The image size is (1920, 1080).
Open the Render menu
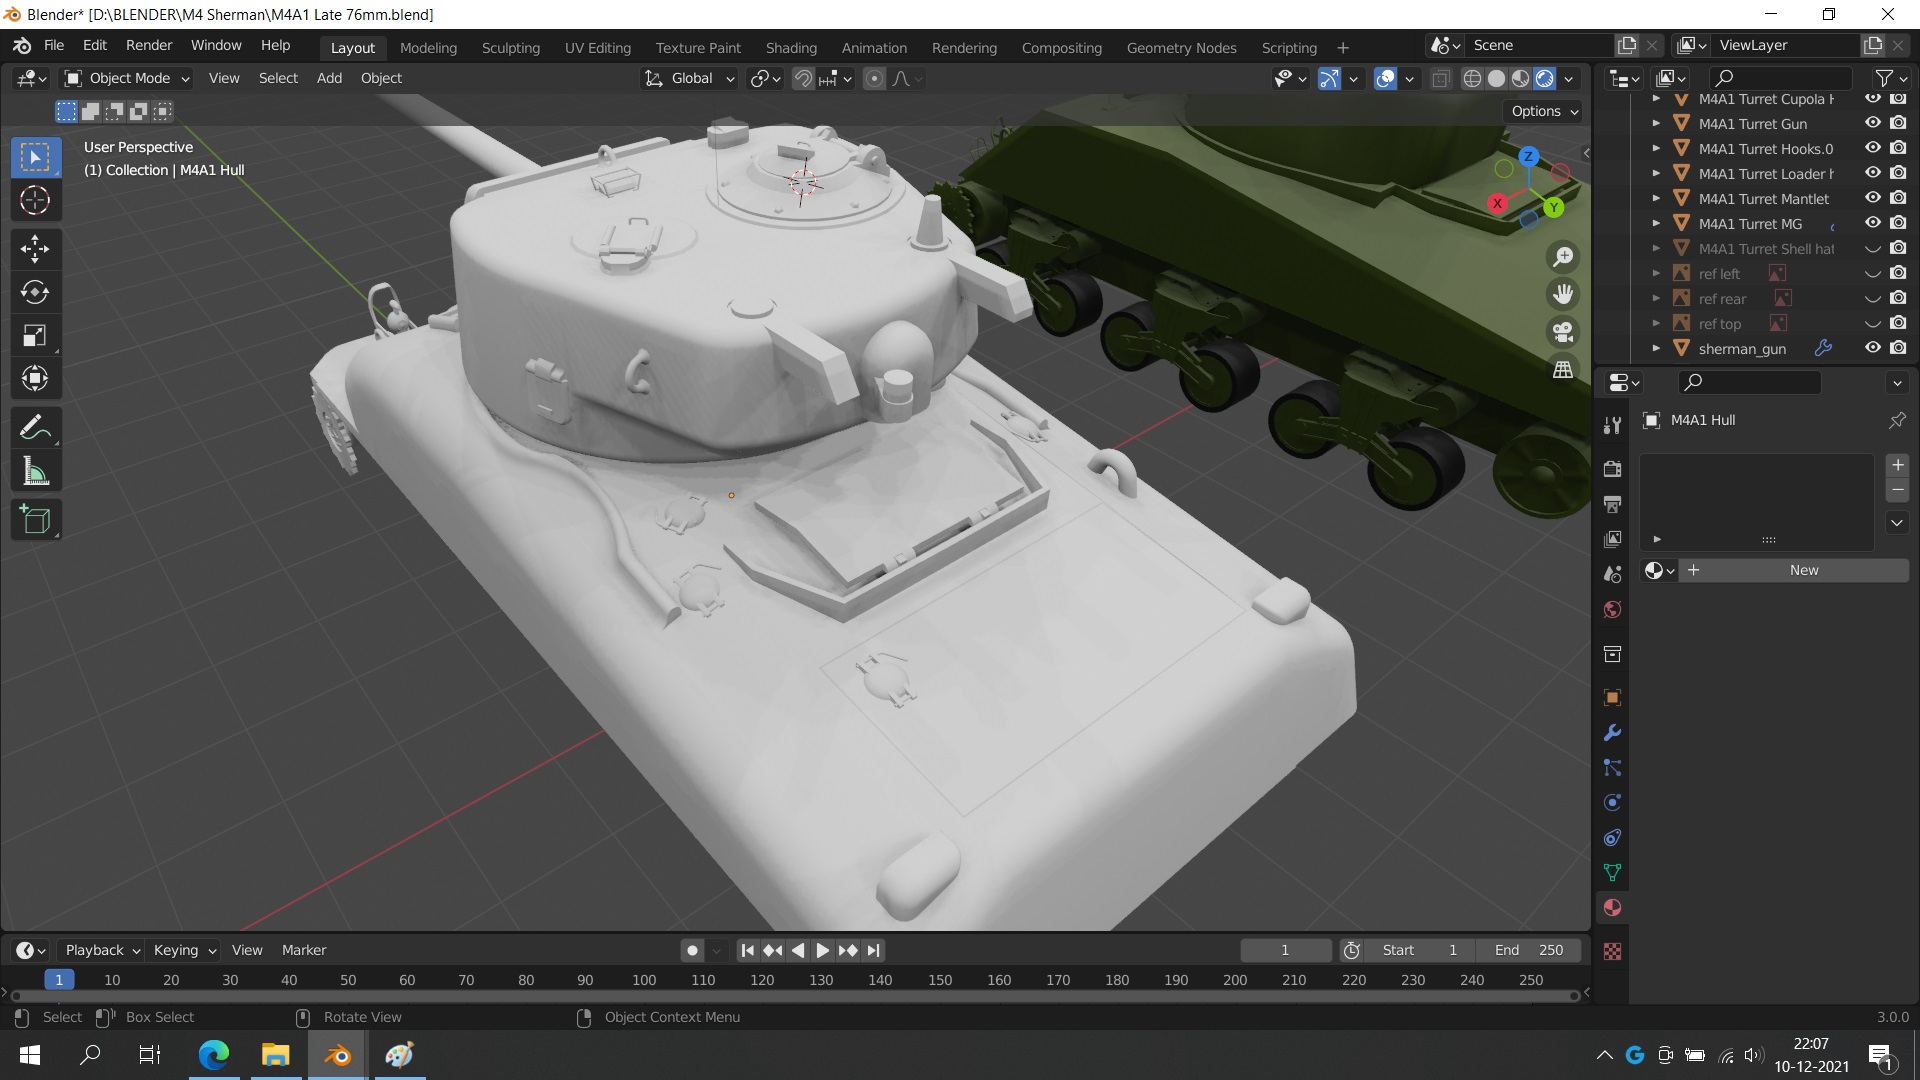pyautogui.click(x=149, y=45)
